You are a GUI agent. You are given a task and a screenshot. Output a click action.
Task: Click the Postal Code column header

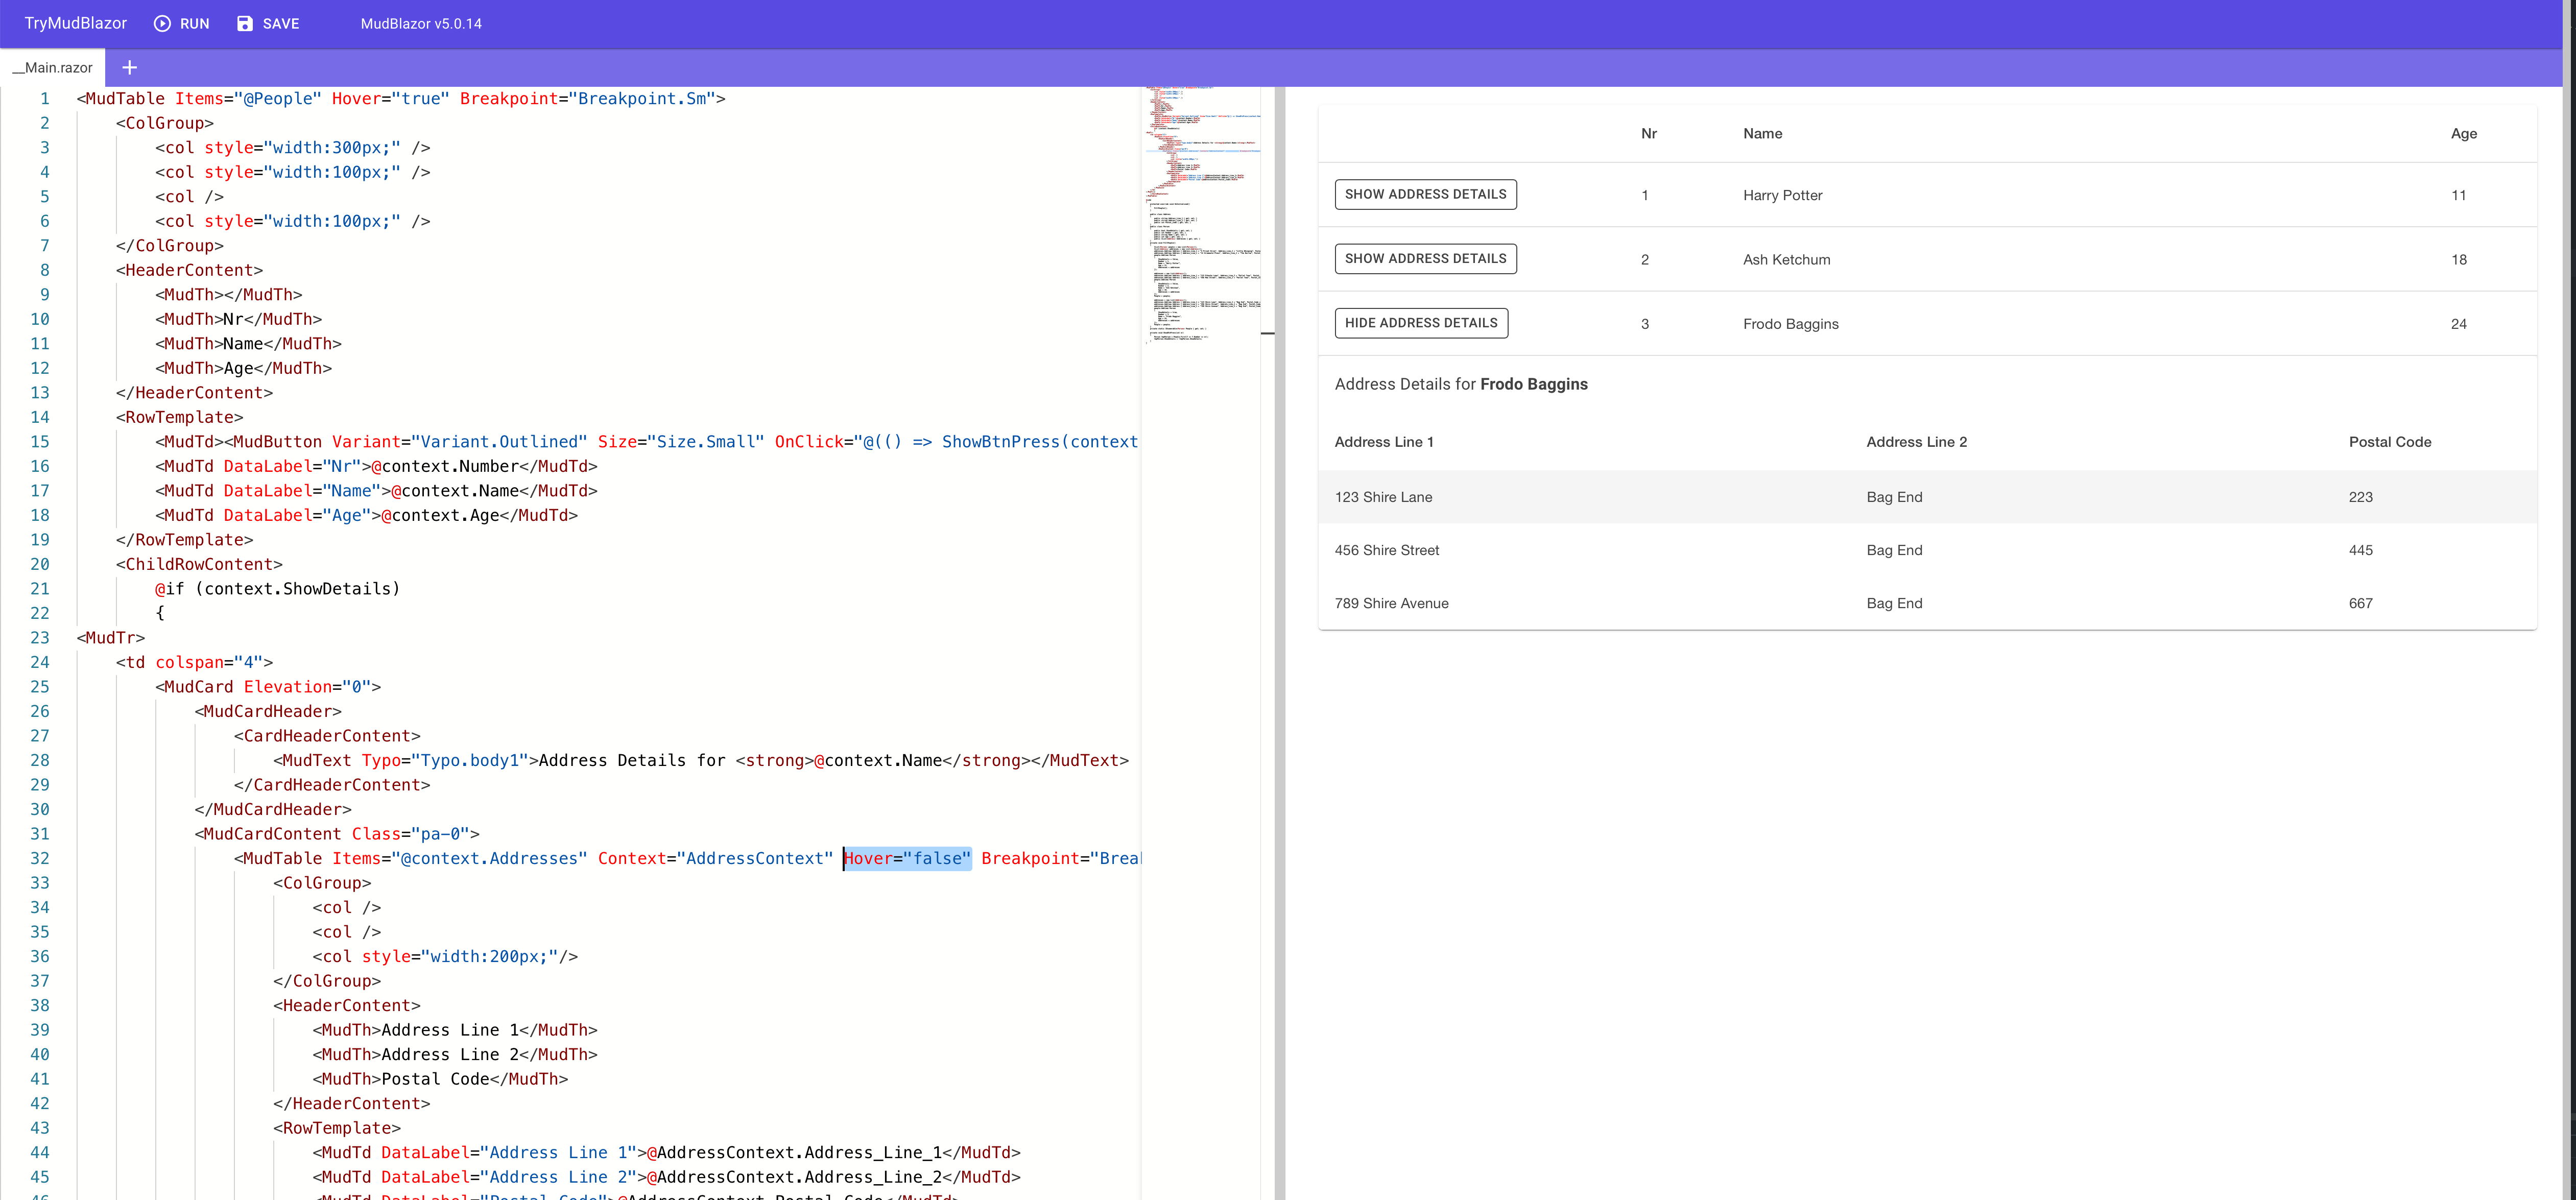pyautogui.click(x=2390, y=442)
